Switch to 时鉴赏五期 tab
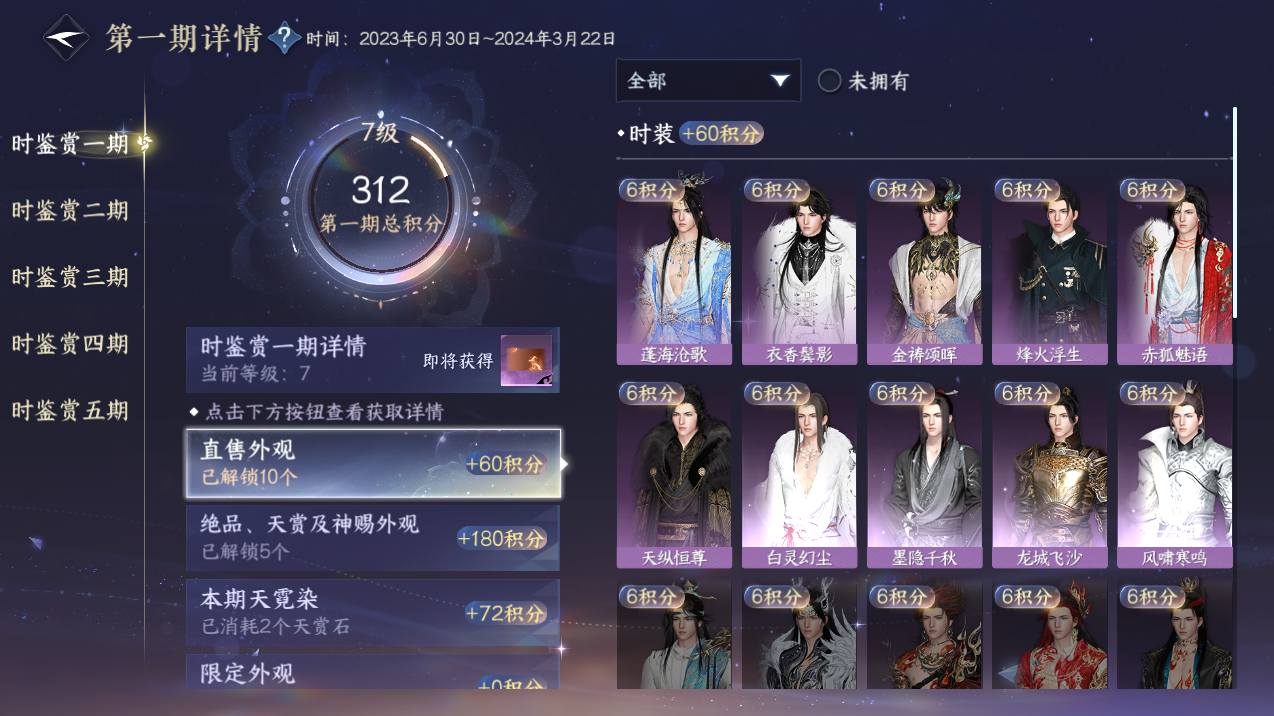Viewport: 1274px width, 716px height. click(x=70, y=410)
